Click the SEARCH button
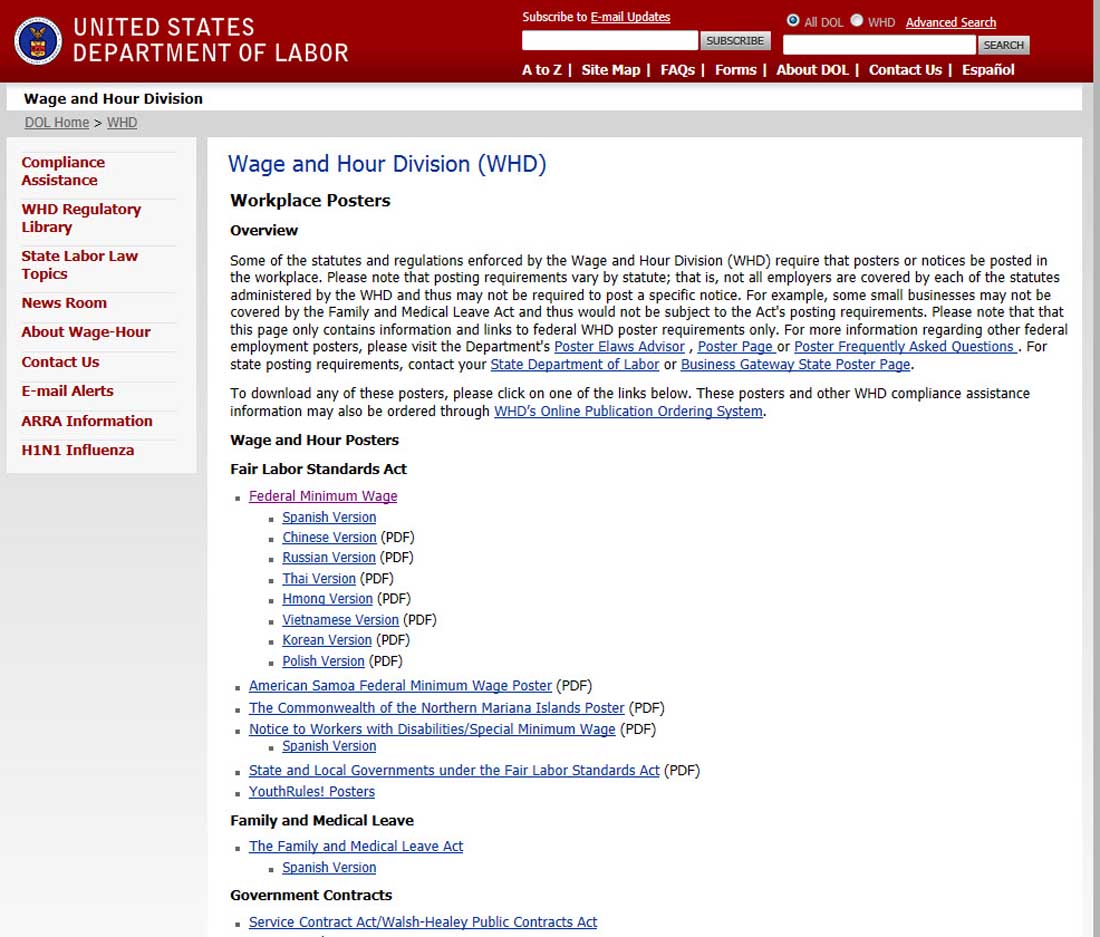 [x=1003, y=45]
